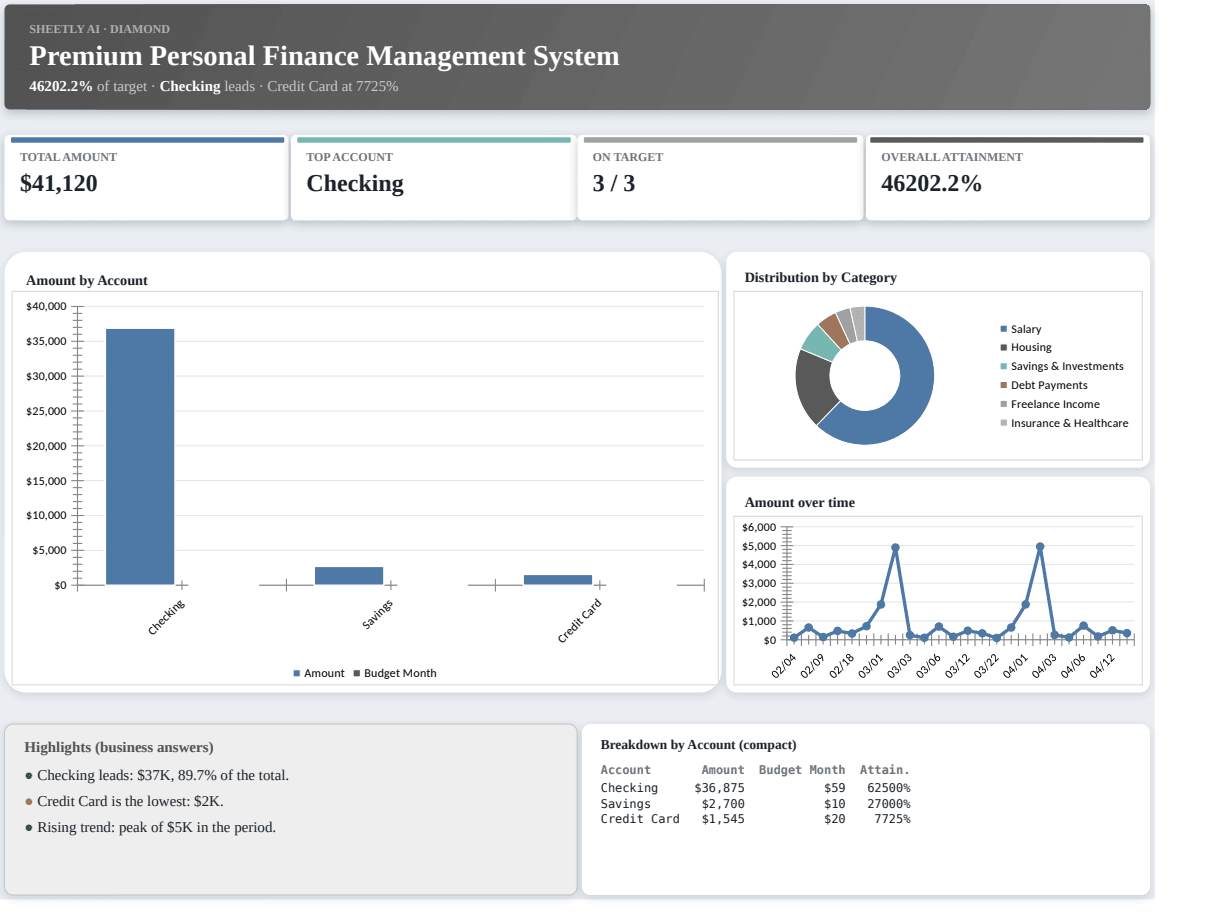Click the 62500% attainment value

pyautogui.click(x=889, y=788)
